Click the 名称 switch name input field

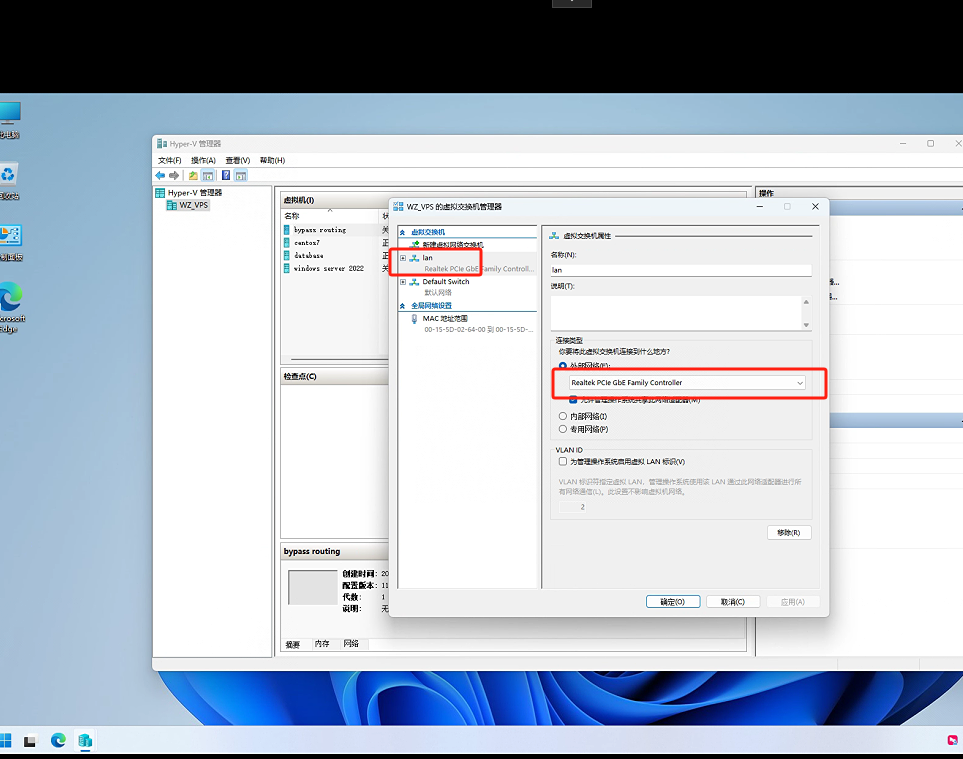[x=681, y=270]
